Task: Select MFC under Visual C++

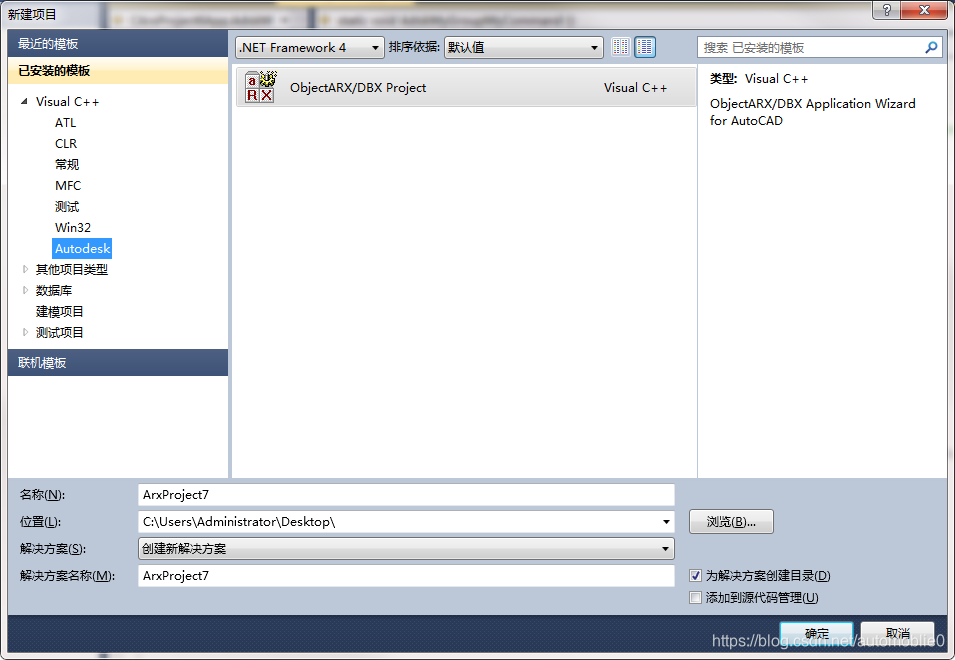Action: pos(68,186)
